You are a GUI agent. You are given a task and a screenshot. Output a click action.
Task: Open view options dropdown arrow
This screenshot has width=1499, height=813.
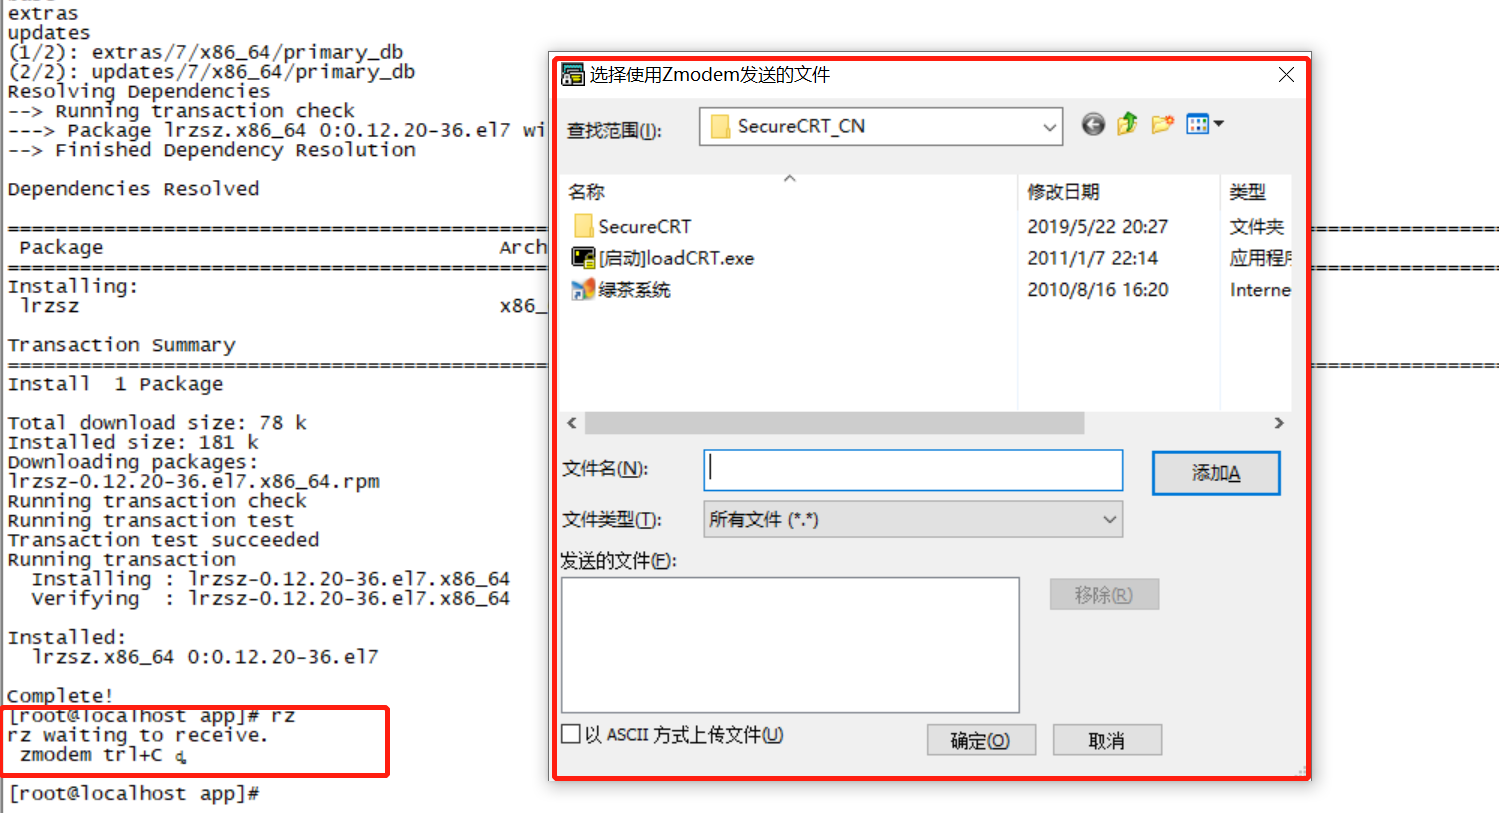(1219, 124)
